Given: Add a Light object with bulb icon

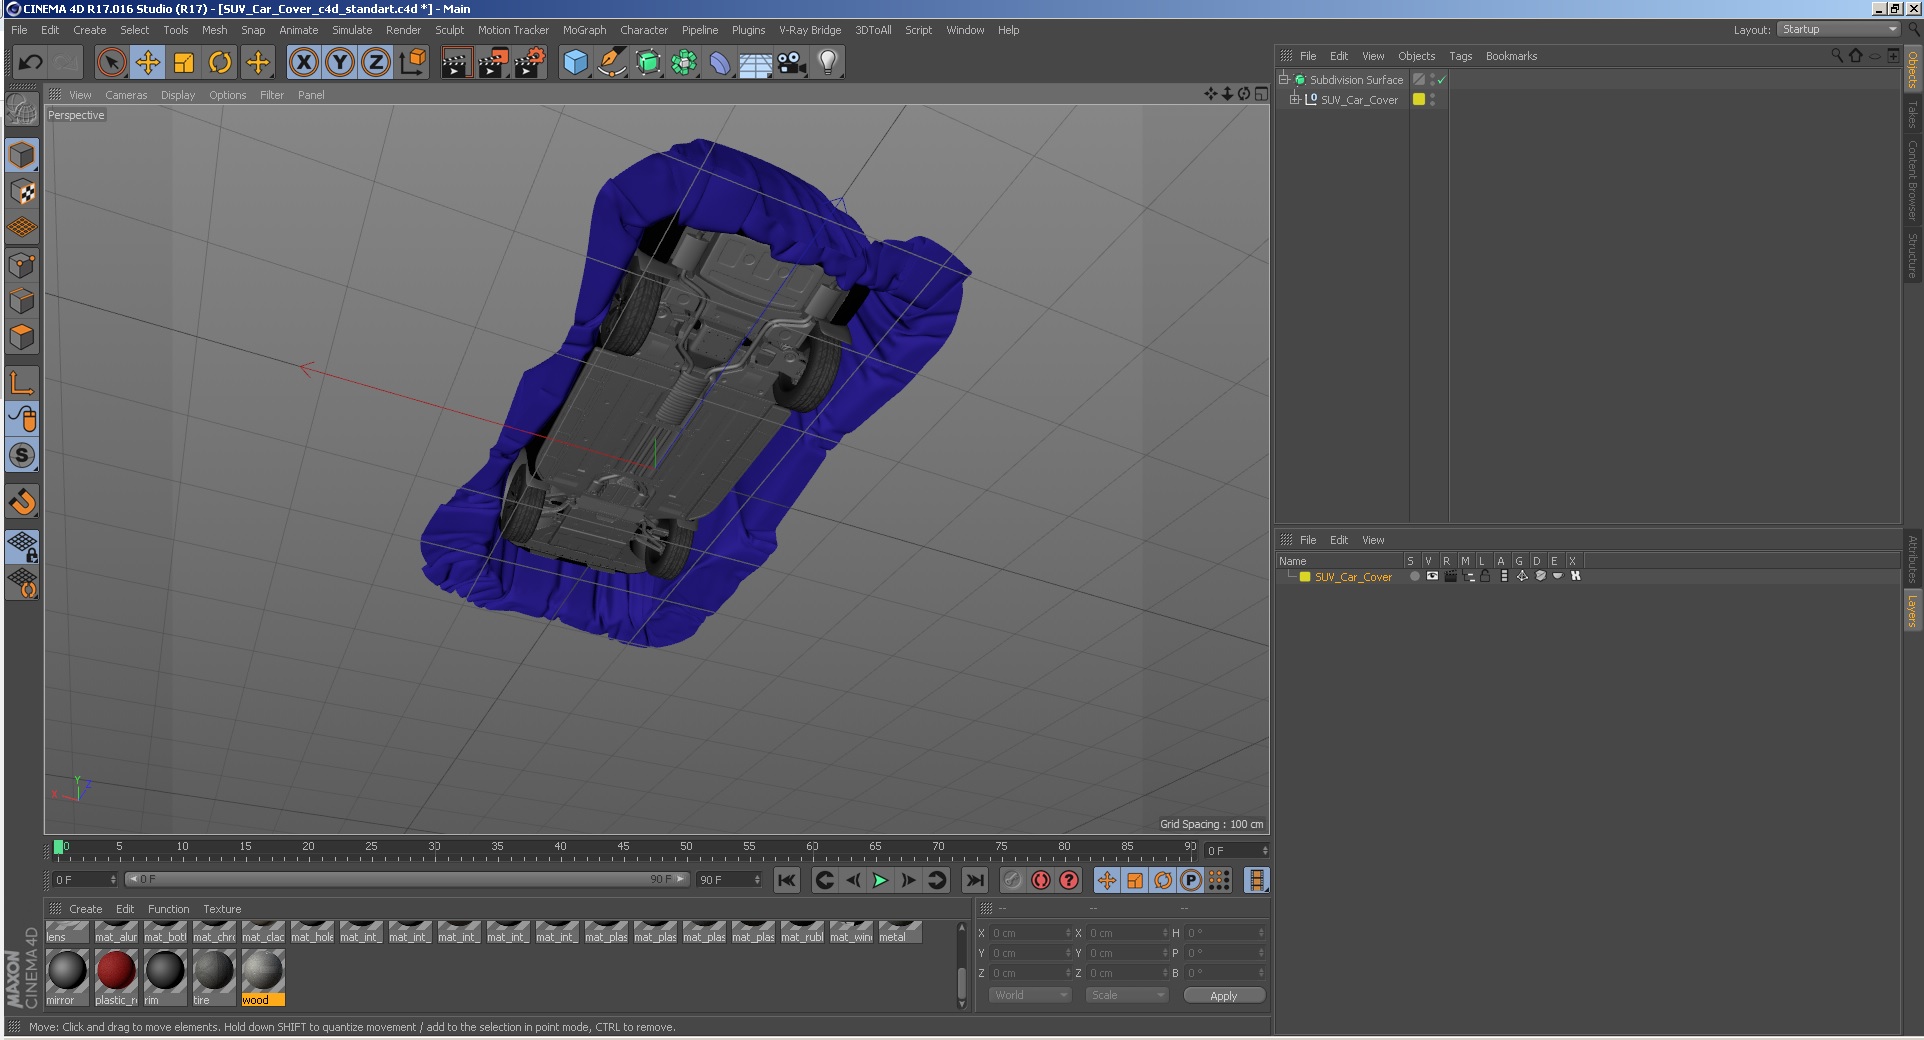Looking at the screenshot, I should pos(827,63).
